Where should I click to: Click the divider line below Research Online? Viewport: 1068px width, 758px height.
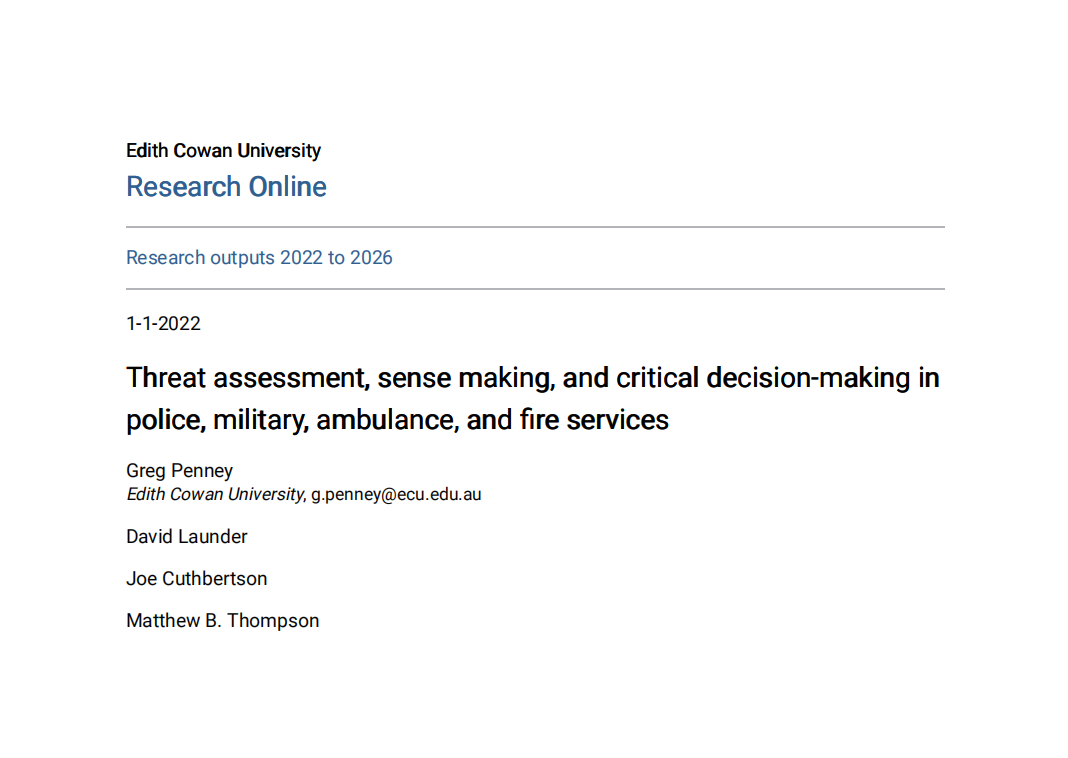(535, 227)
